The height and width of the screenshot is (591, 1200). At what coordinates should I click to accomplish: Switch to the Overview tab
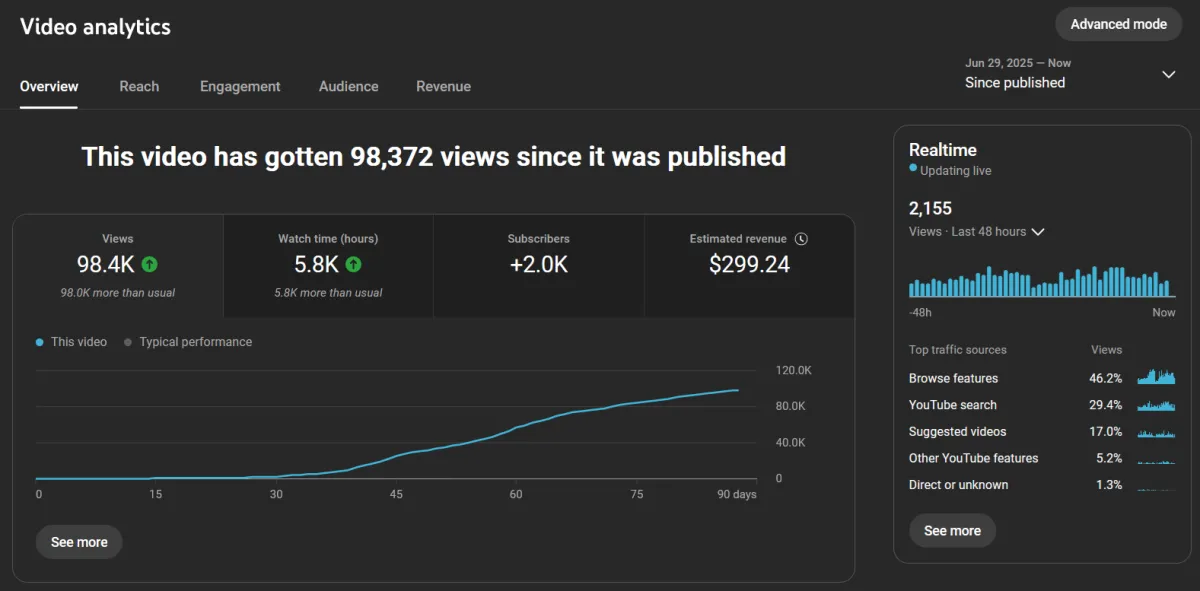tap(49, 86)
